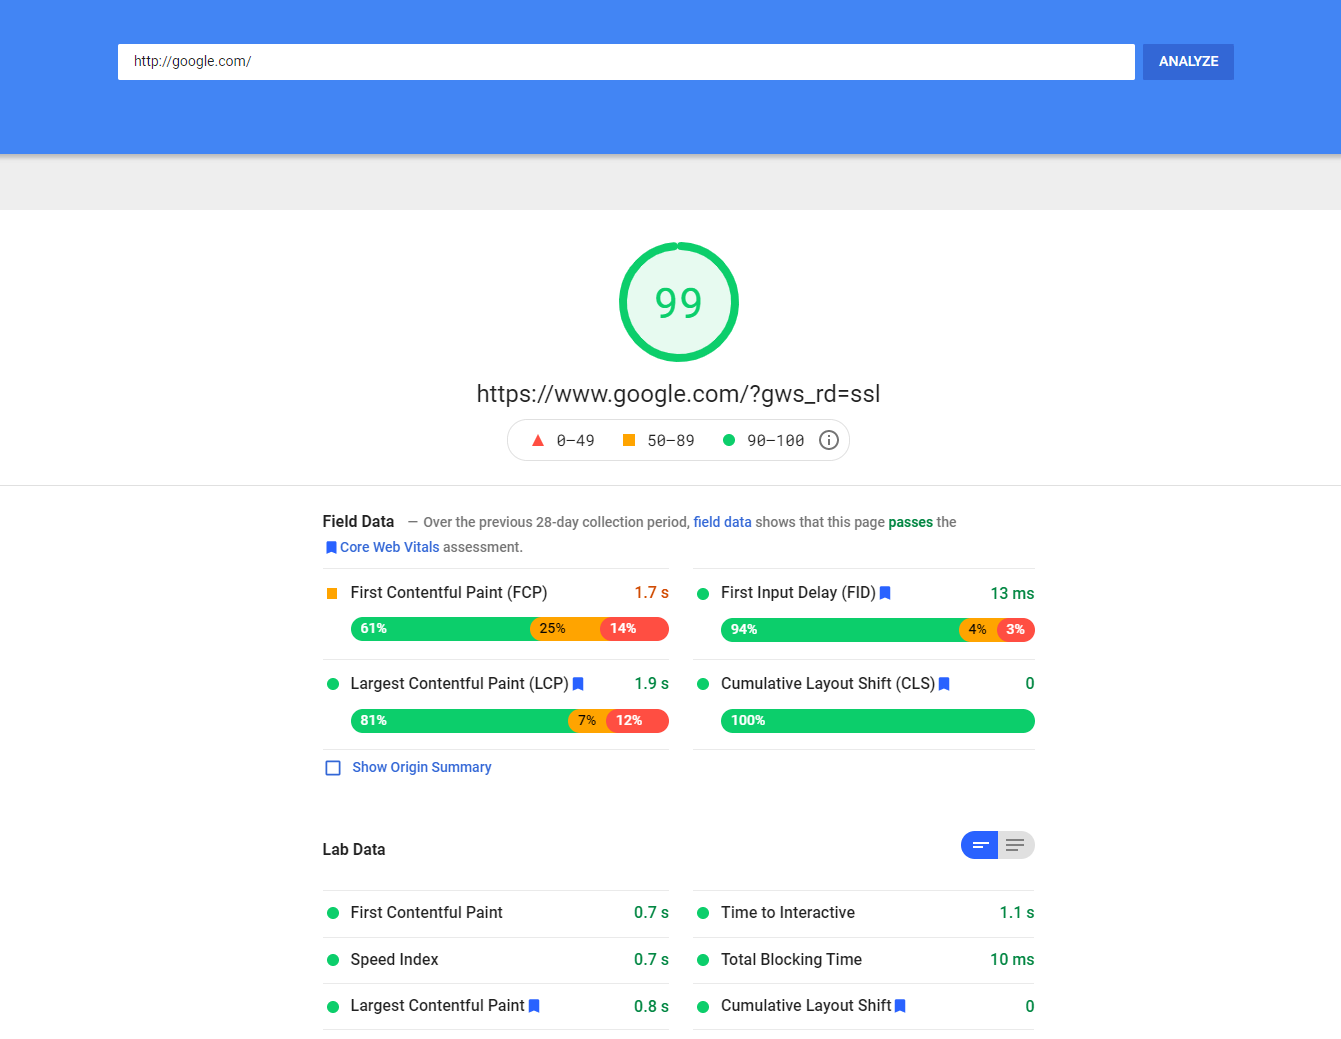Click the 10 ms Total Blocking Time value
The width and height of the screenshot is (1341, 1039).
coord(1012,960)
